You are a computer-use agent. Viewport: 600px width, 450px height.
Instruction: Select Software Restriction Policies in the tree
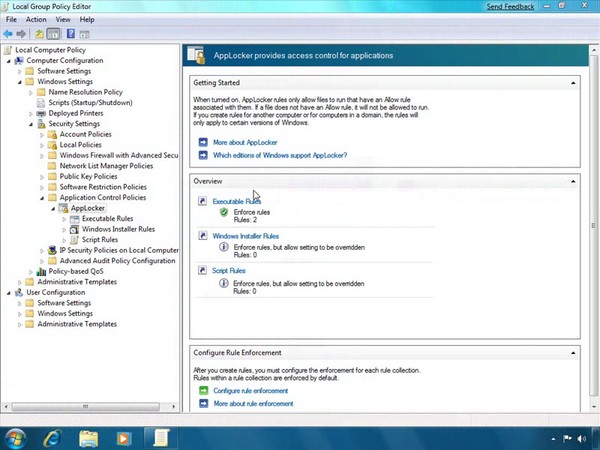click(103, 187)
